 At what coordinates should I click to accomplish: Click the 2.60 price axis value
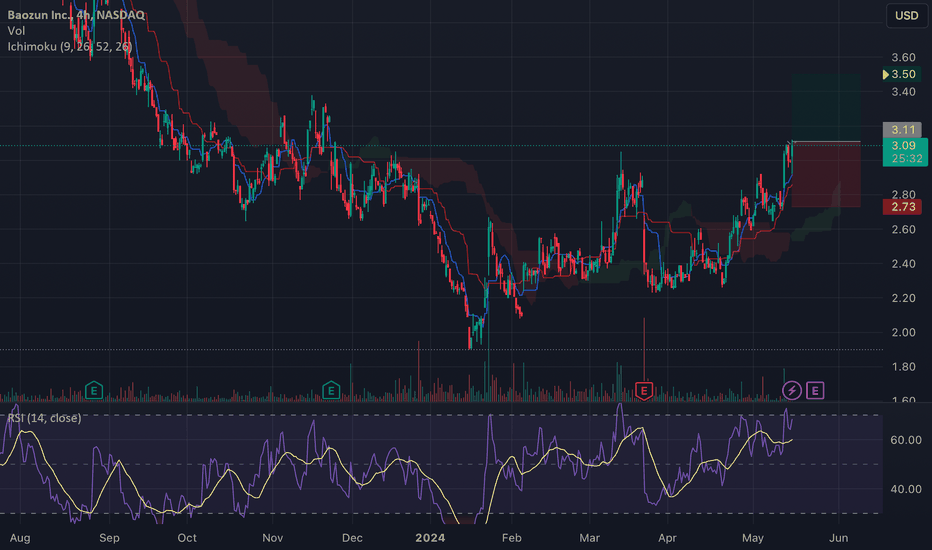[903, 230]
